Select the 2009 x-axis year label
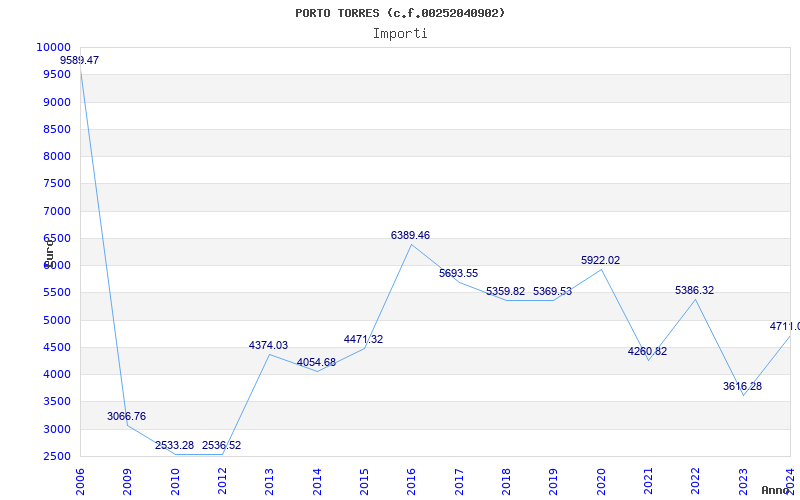 click(x=127, y=482)
